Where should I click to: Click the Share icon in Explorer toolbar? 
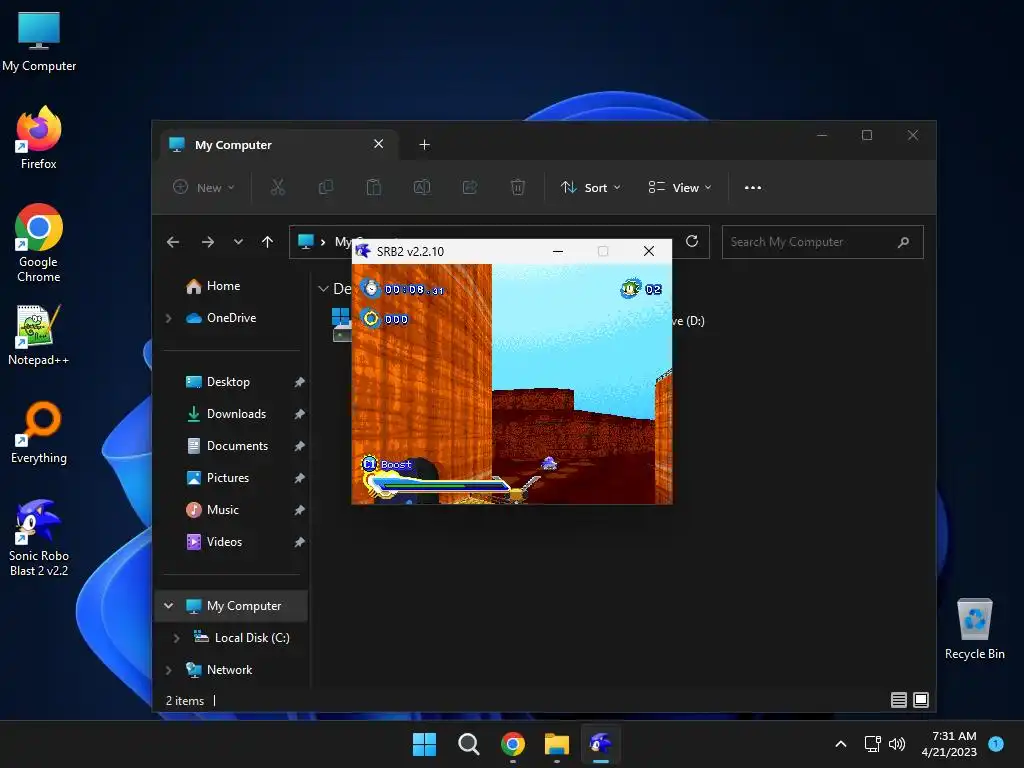[470, 187]
